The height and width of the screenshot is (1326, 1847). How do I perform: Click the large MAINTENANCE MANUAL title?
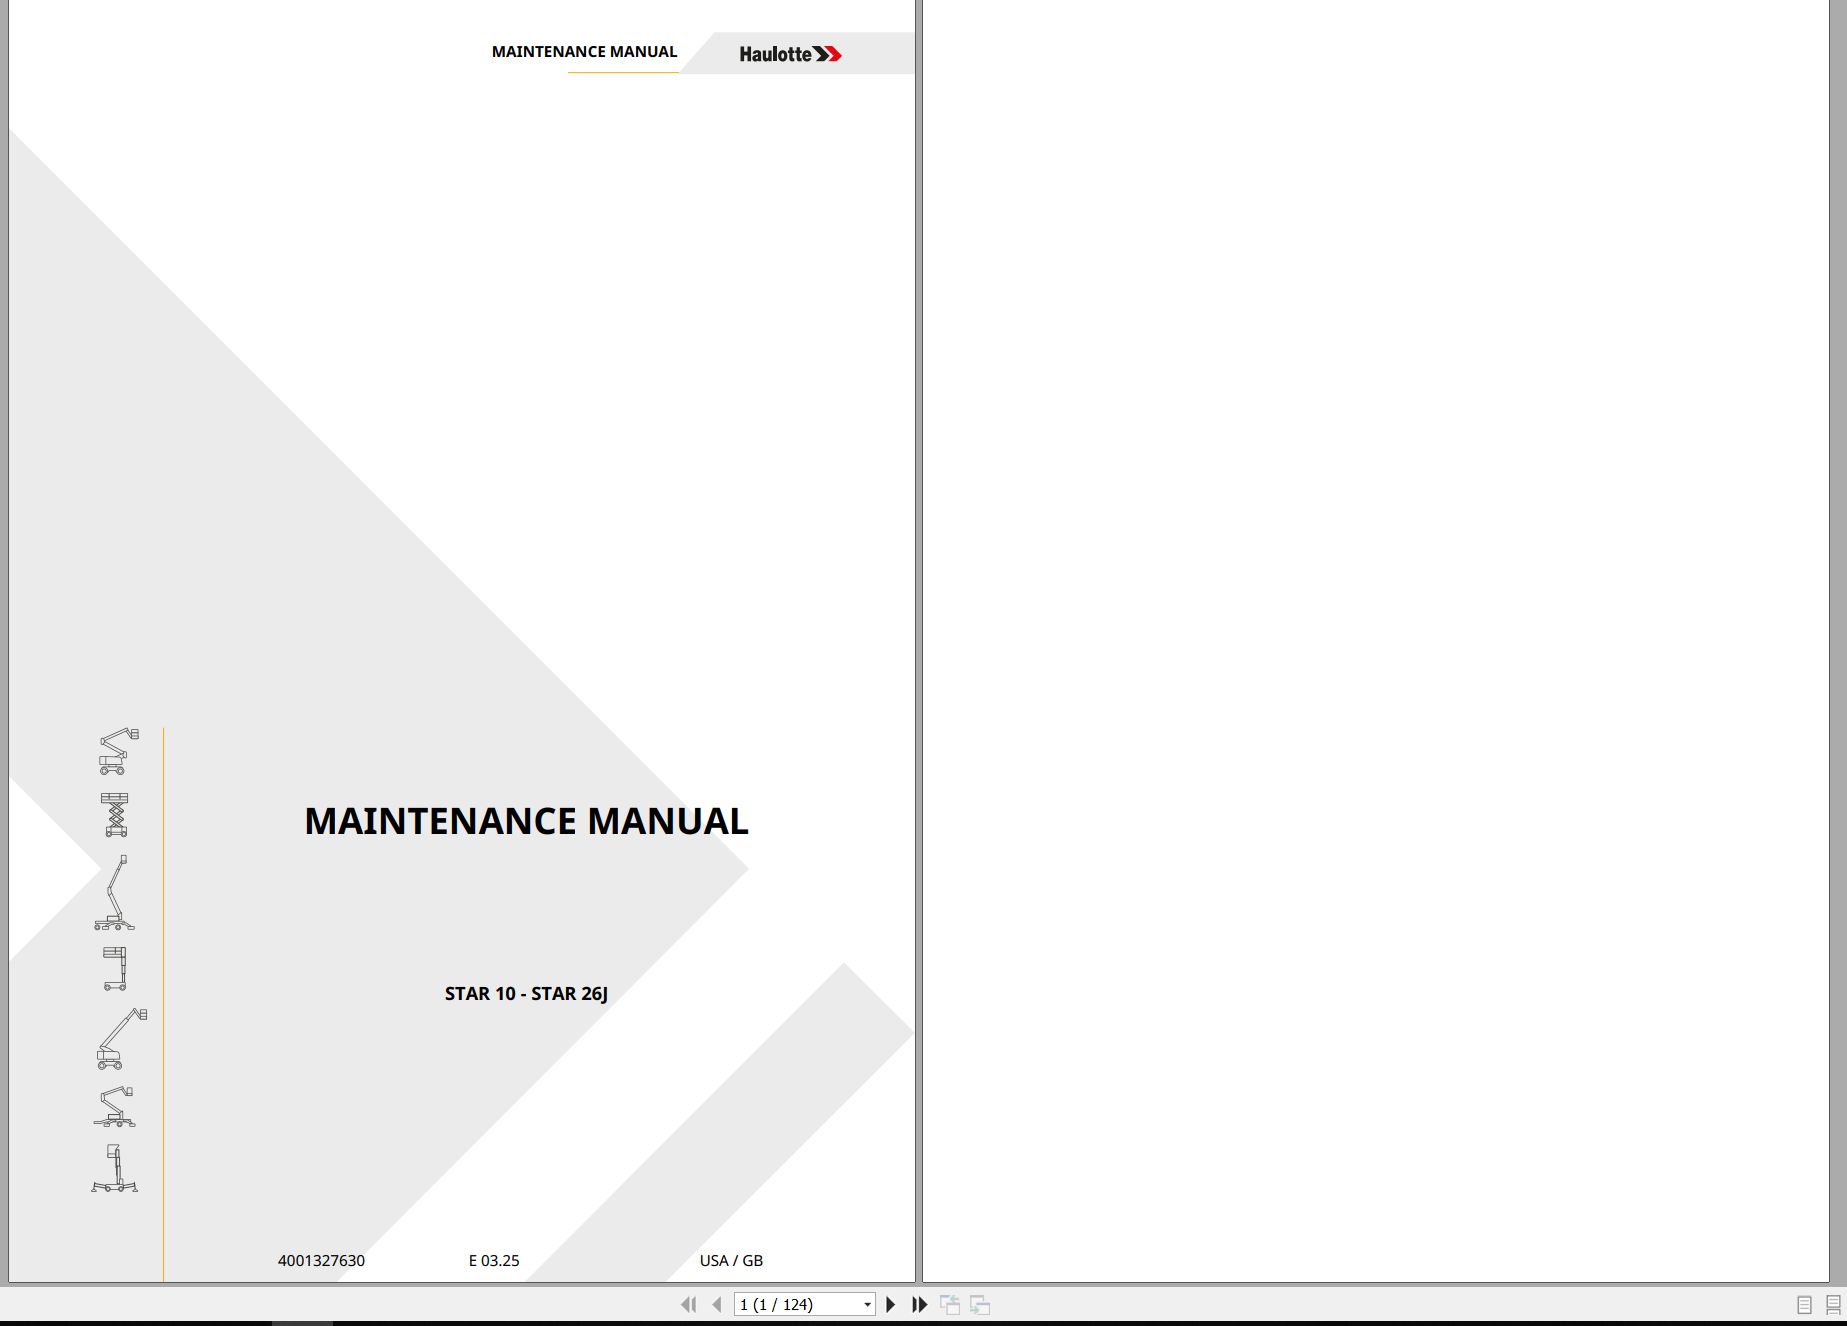point(526,821)
